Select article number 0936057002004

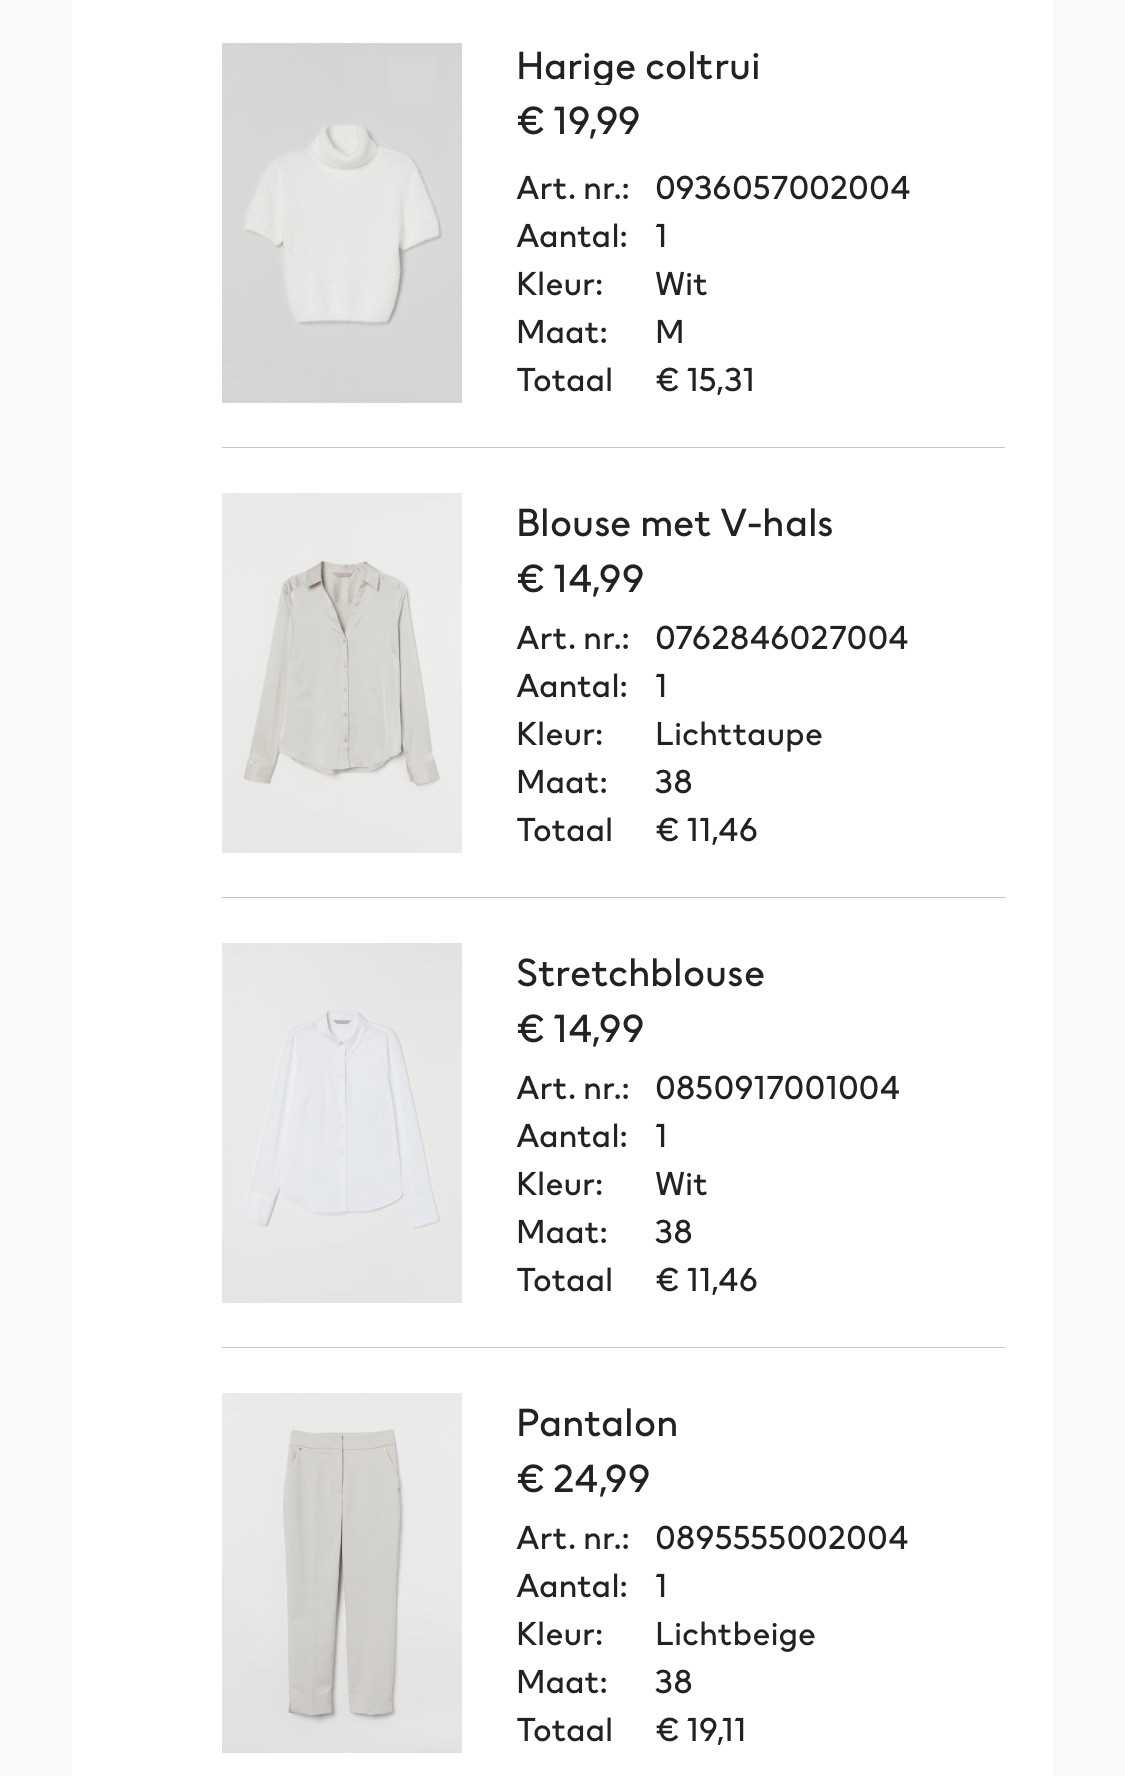[782, 188]
